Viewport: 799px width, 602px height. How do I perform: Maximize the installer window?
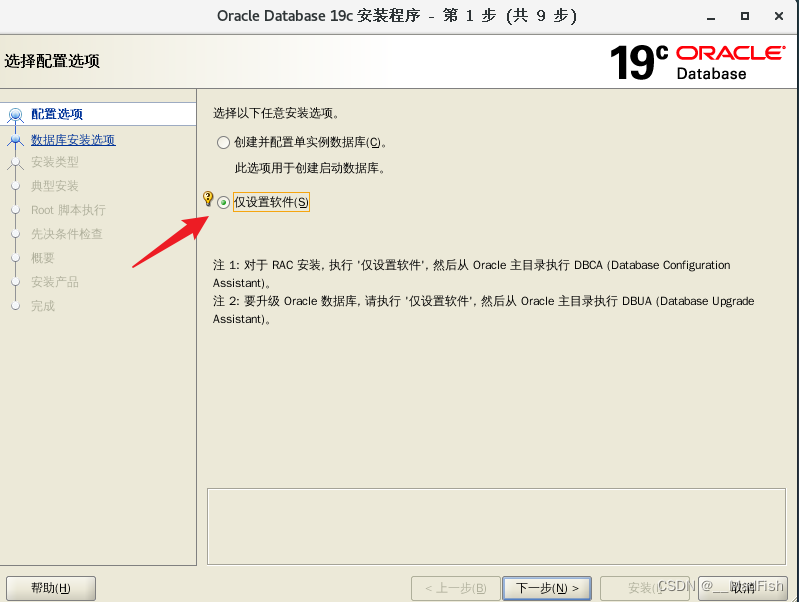[744, 16]
